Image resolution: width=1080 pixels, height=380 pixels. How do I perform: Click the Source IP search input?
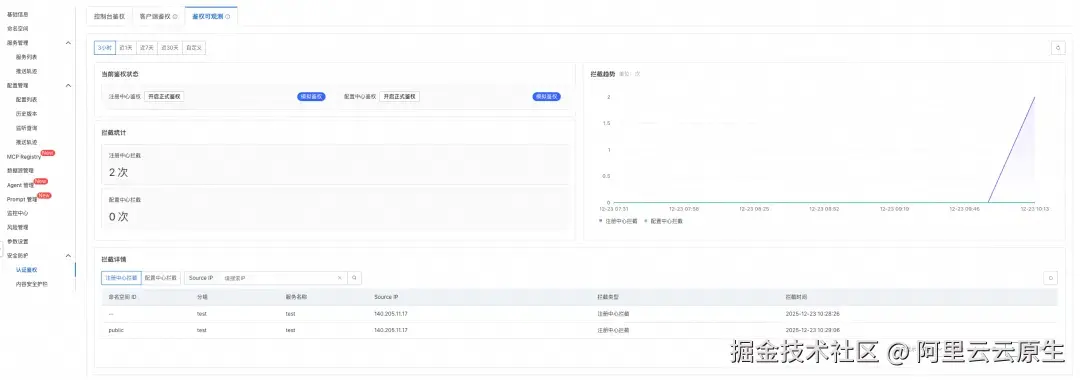tap(278, 278)
